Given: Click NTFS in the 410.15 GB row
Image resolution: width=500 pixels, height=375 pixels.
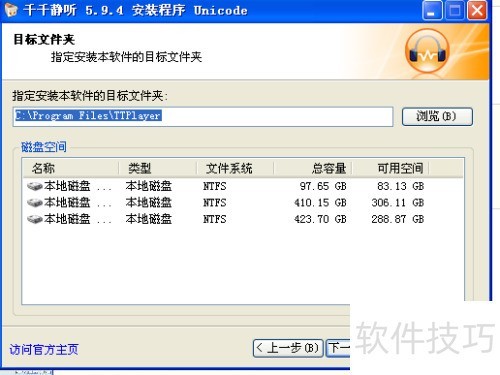Looking at the screenshot, I should (x=215, y=202).
